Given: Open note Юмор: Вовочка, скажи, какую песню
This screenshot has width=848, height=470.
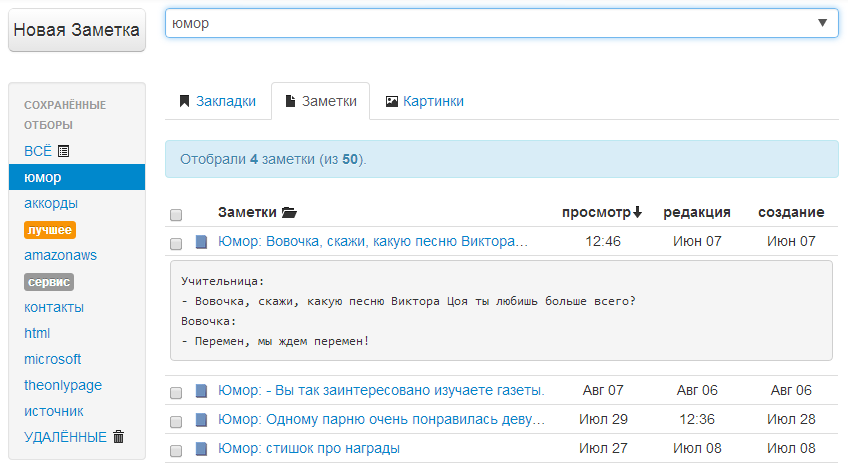Looking at the screenshot, I should 373,241.
